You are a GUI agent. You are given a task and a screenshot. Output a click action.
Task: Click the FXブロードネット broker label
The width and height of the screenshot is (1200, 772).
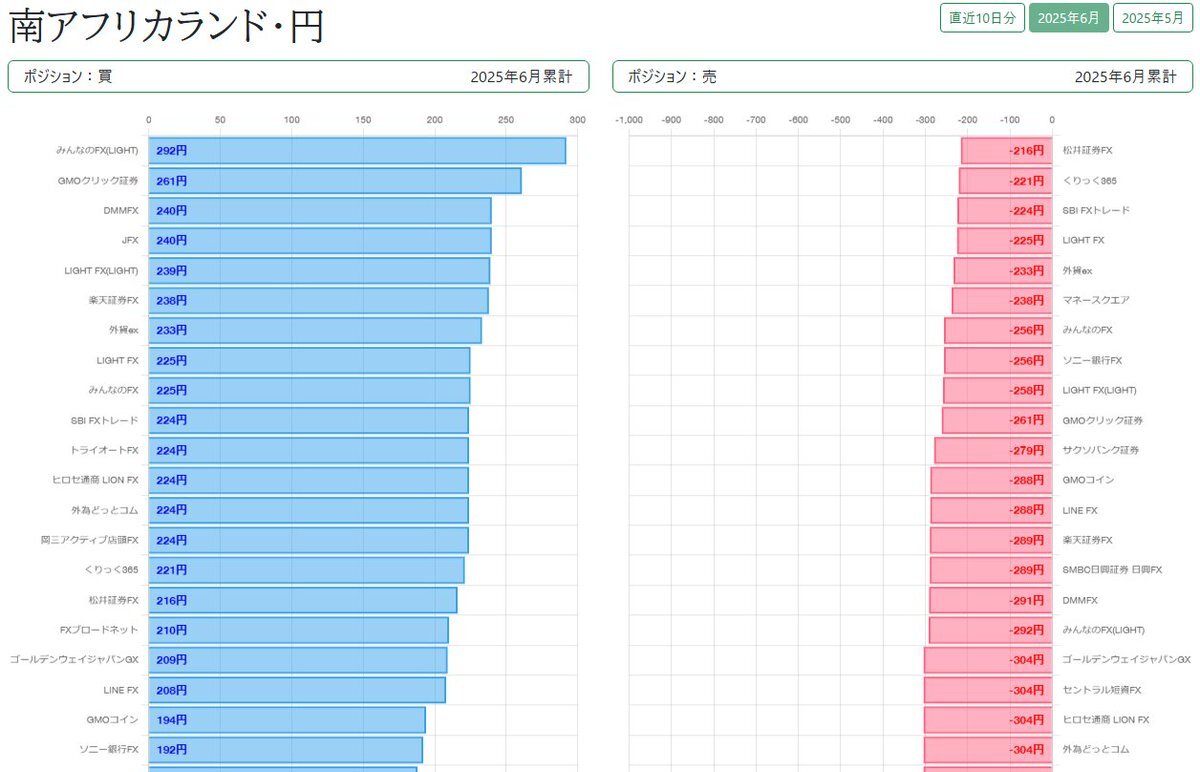pos(100,630)
